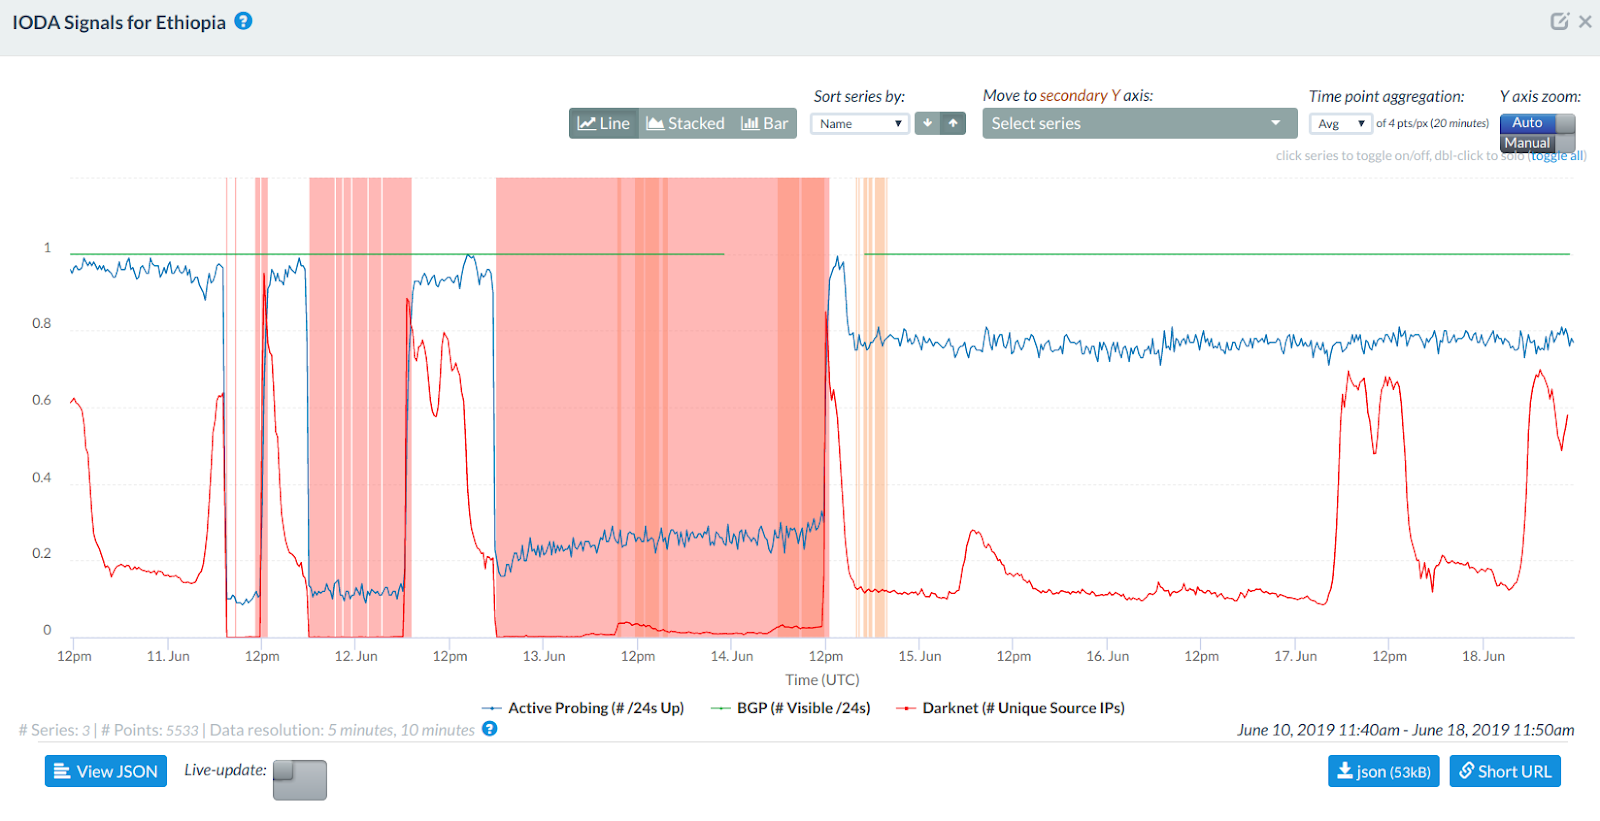Open the Sort series by Name dropdown
Screen dimensions: 1600x821
tap(859, 124)
